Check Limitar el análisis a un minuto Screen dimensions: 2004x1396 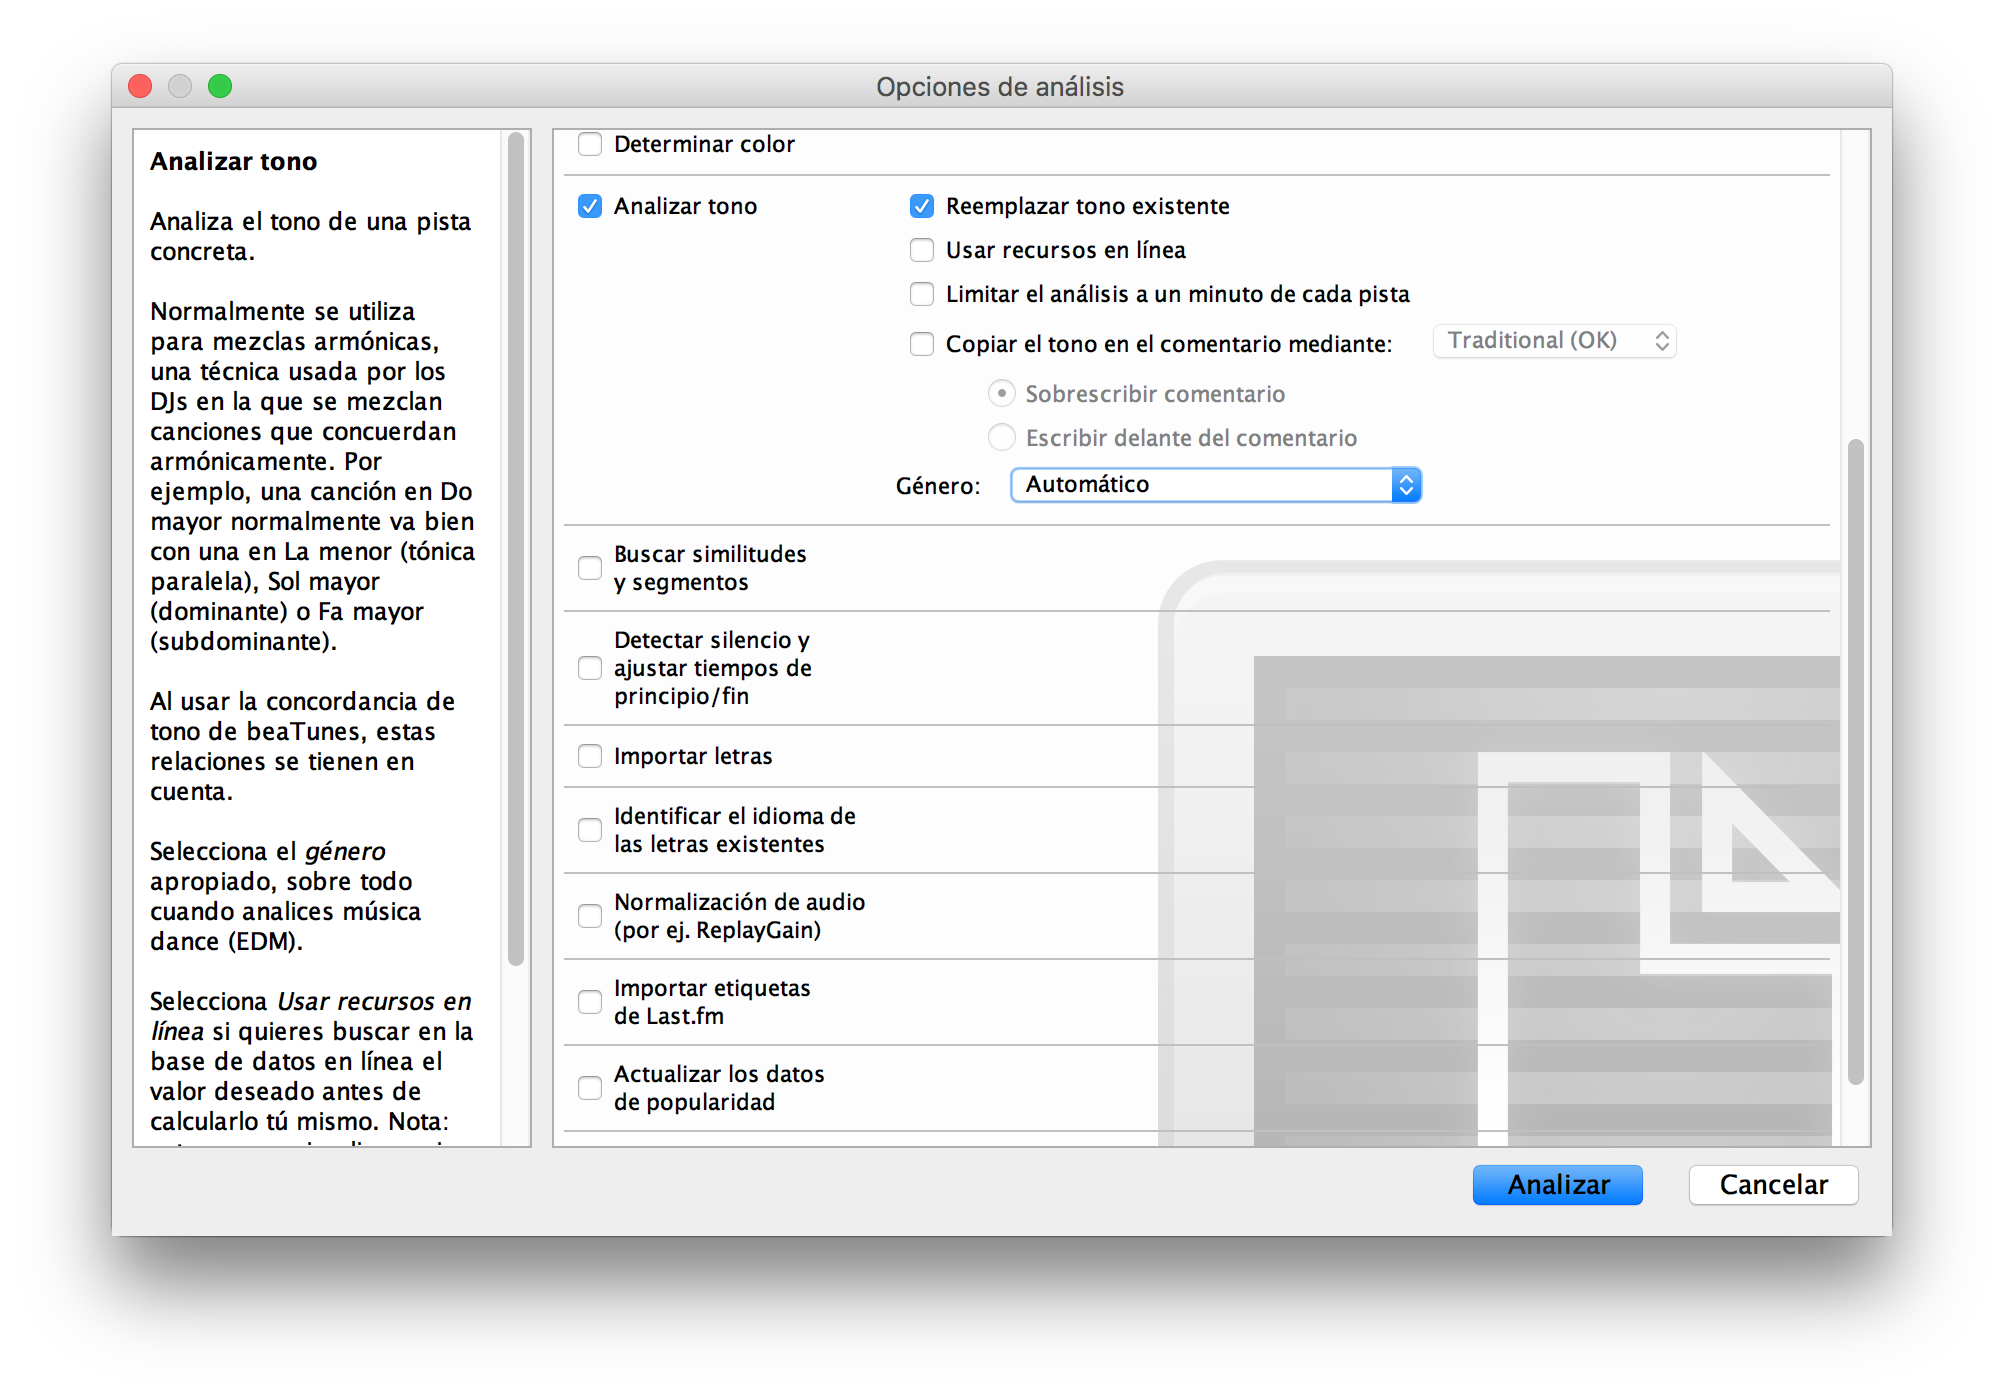[x=922, y=294]
